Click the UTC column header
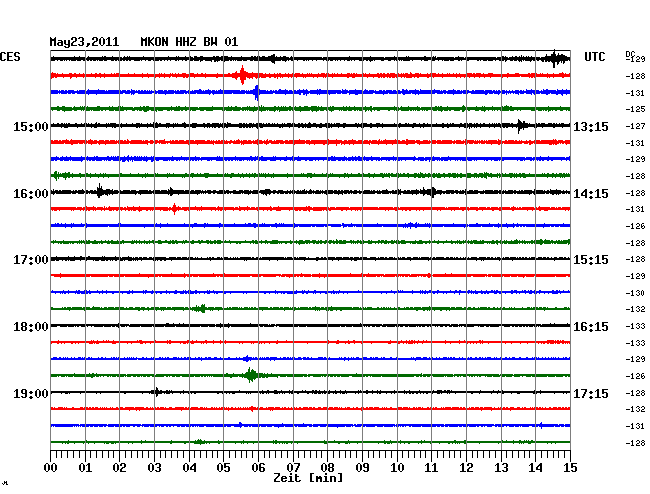Screen dimensions: 650x494 tap(594, 57)
